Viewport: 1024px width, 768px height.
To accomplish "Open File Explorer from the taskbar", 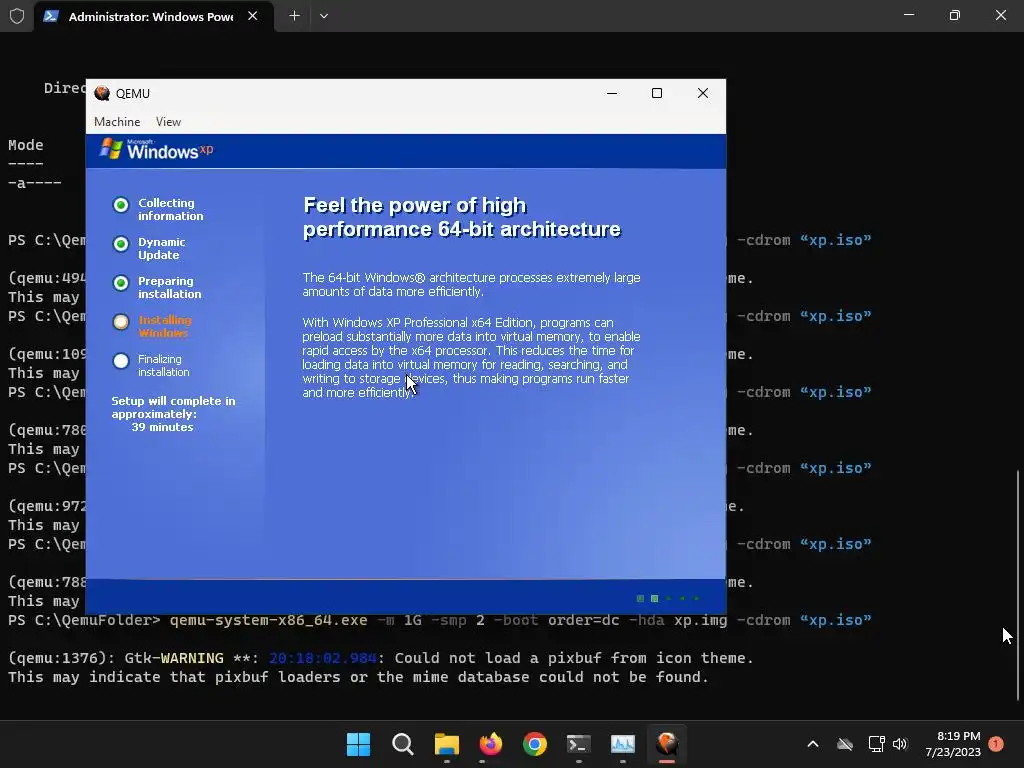I will [x=447, y=744].
